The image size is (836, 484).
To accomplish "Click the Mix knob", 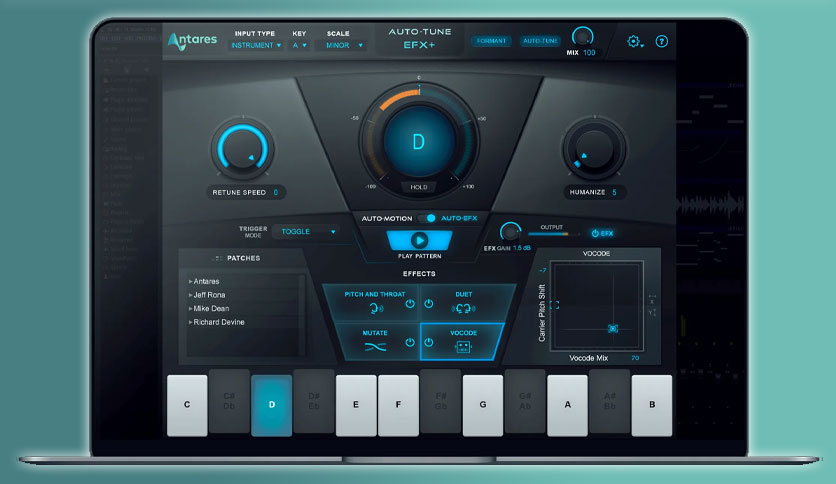I will pyautogui.click(x=582, y=37).
